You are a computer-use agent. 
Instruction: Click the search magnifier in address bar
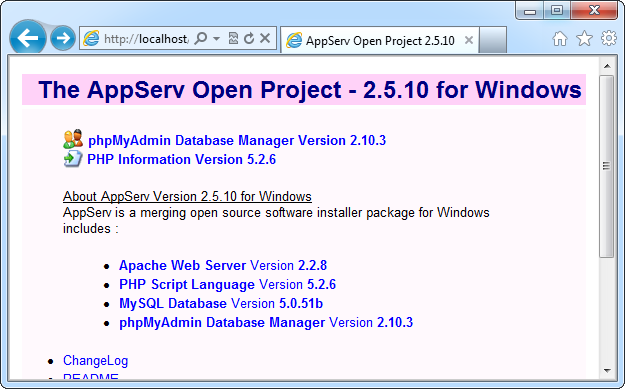click(x=201, y=38)
